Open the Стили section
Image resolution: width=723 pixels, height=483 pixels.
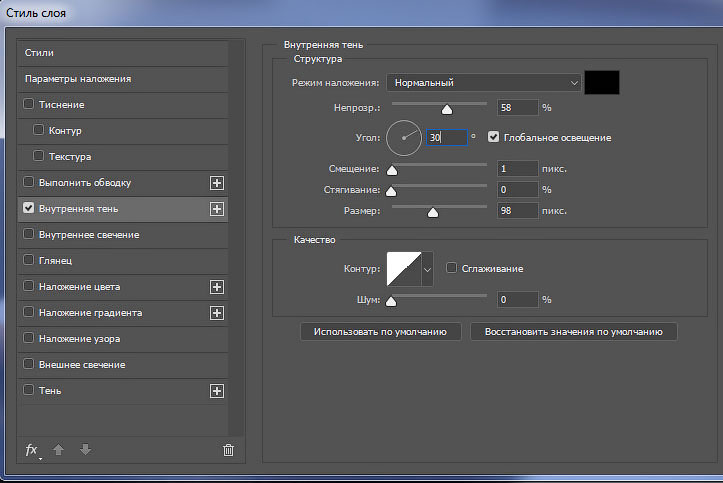click(x=123, y=53)
